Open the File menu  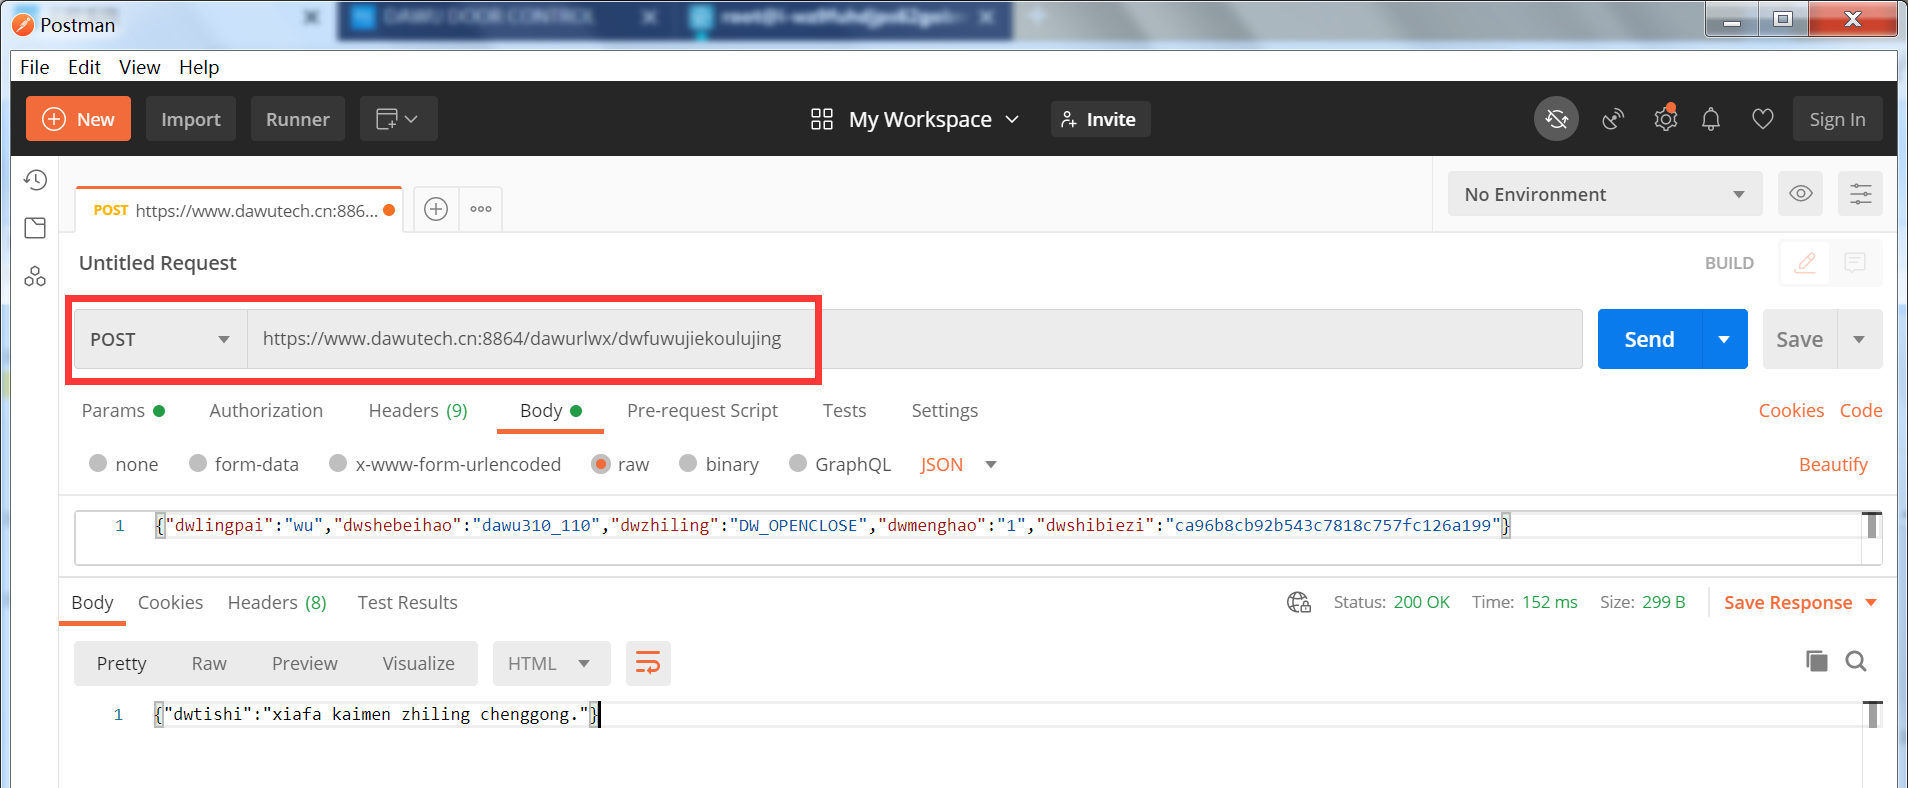point(35,67)
